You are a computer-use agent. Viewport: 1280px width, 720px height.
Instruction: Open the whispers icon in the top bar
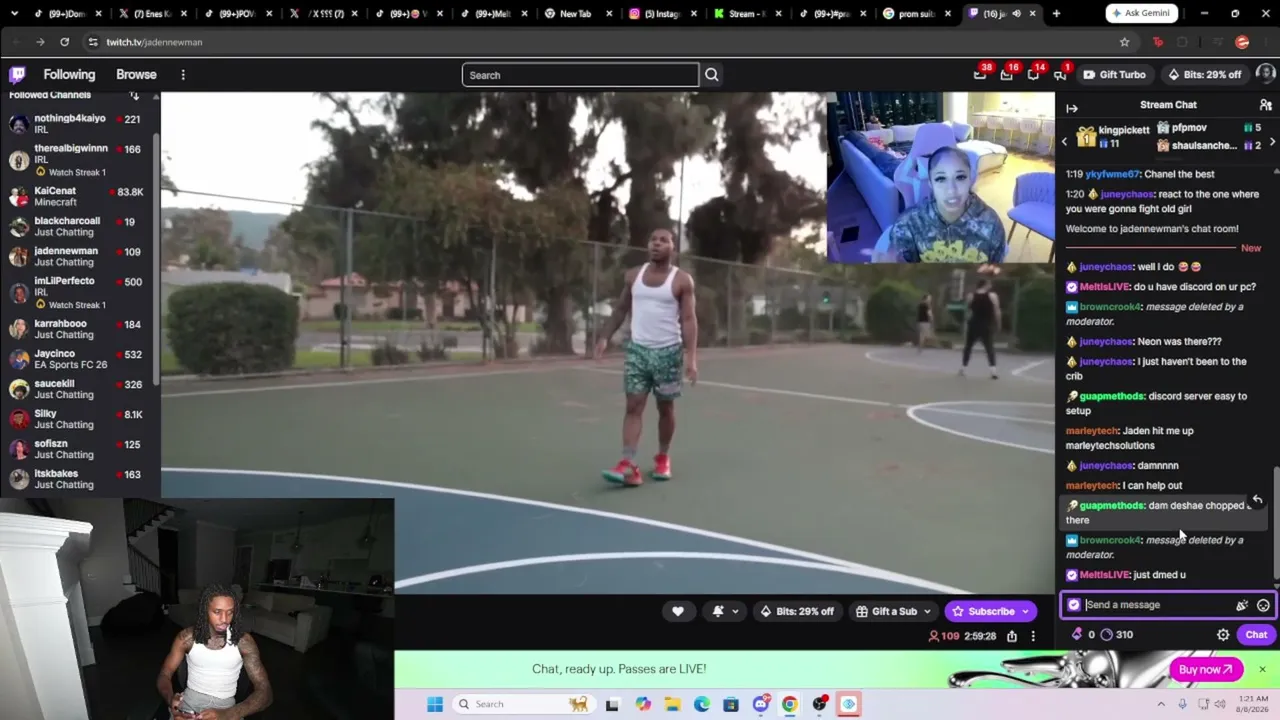tap(1060, 75)
